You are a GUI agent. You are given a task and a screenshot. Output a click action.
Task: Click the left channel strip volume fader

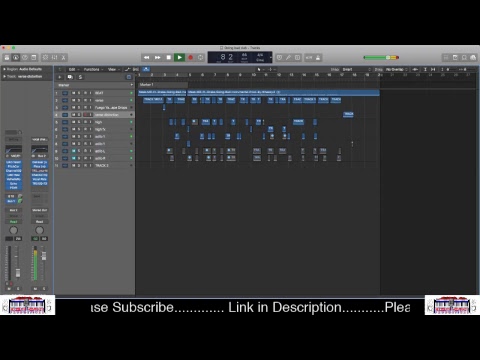tap(18, 273)
